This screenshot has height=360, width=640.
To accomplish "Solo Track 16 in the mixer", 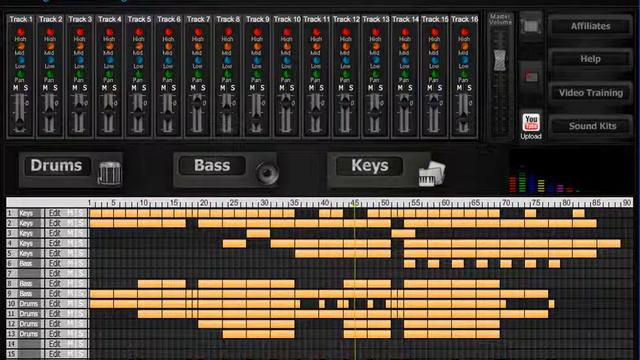I will click(x=469, y=88).
